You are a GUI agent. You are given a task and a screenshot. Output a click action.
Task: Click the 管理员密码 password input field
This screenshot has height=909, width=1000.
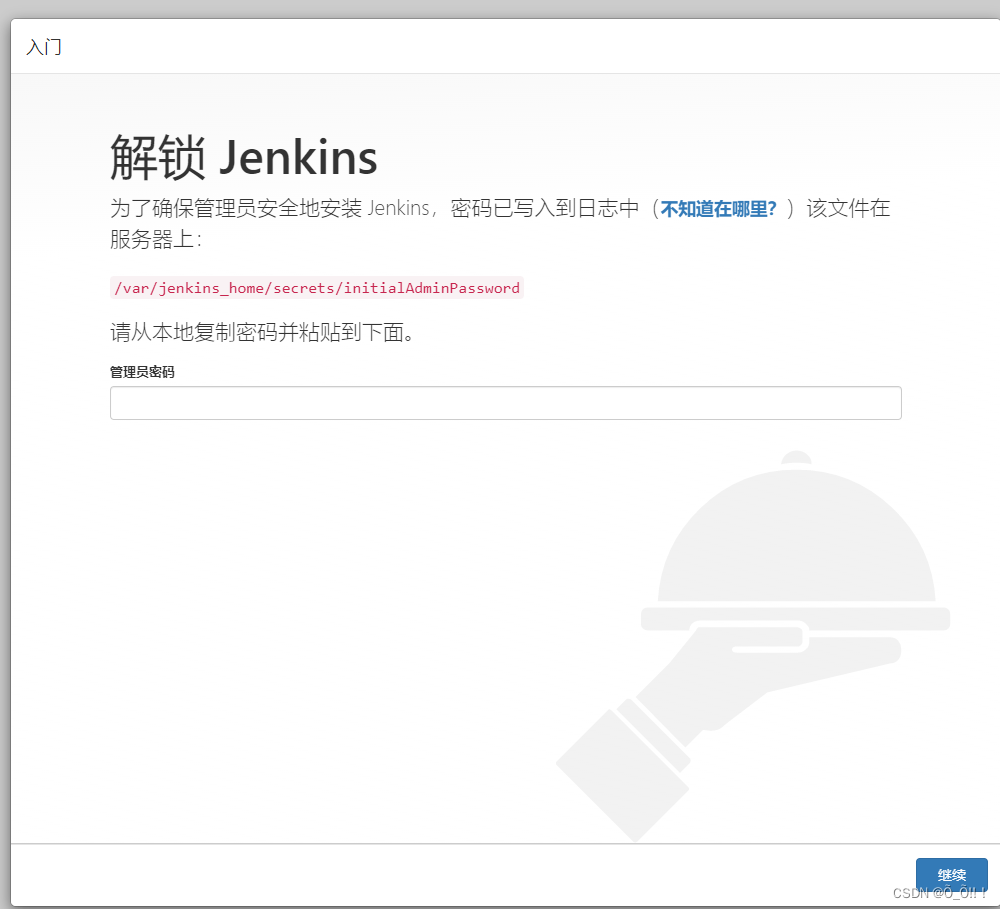(x=505, y=403)
